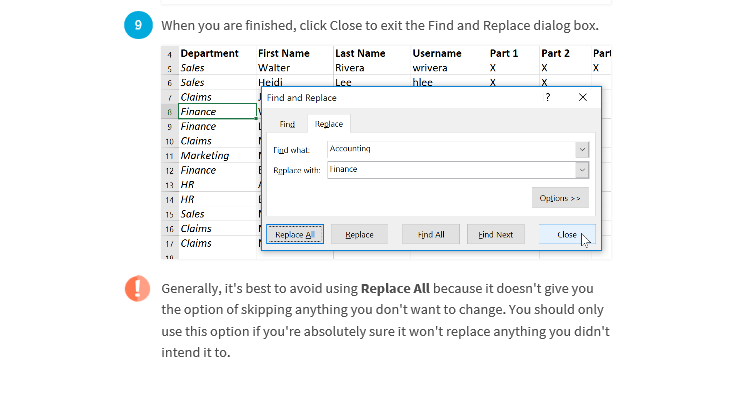735x412 pixels.
Task: Click the Replace button
Action: 360,234
